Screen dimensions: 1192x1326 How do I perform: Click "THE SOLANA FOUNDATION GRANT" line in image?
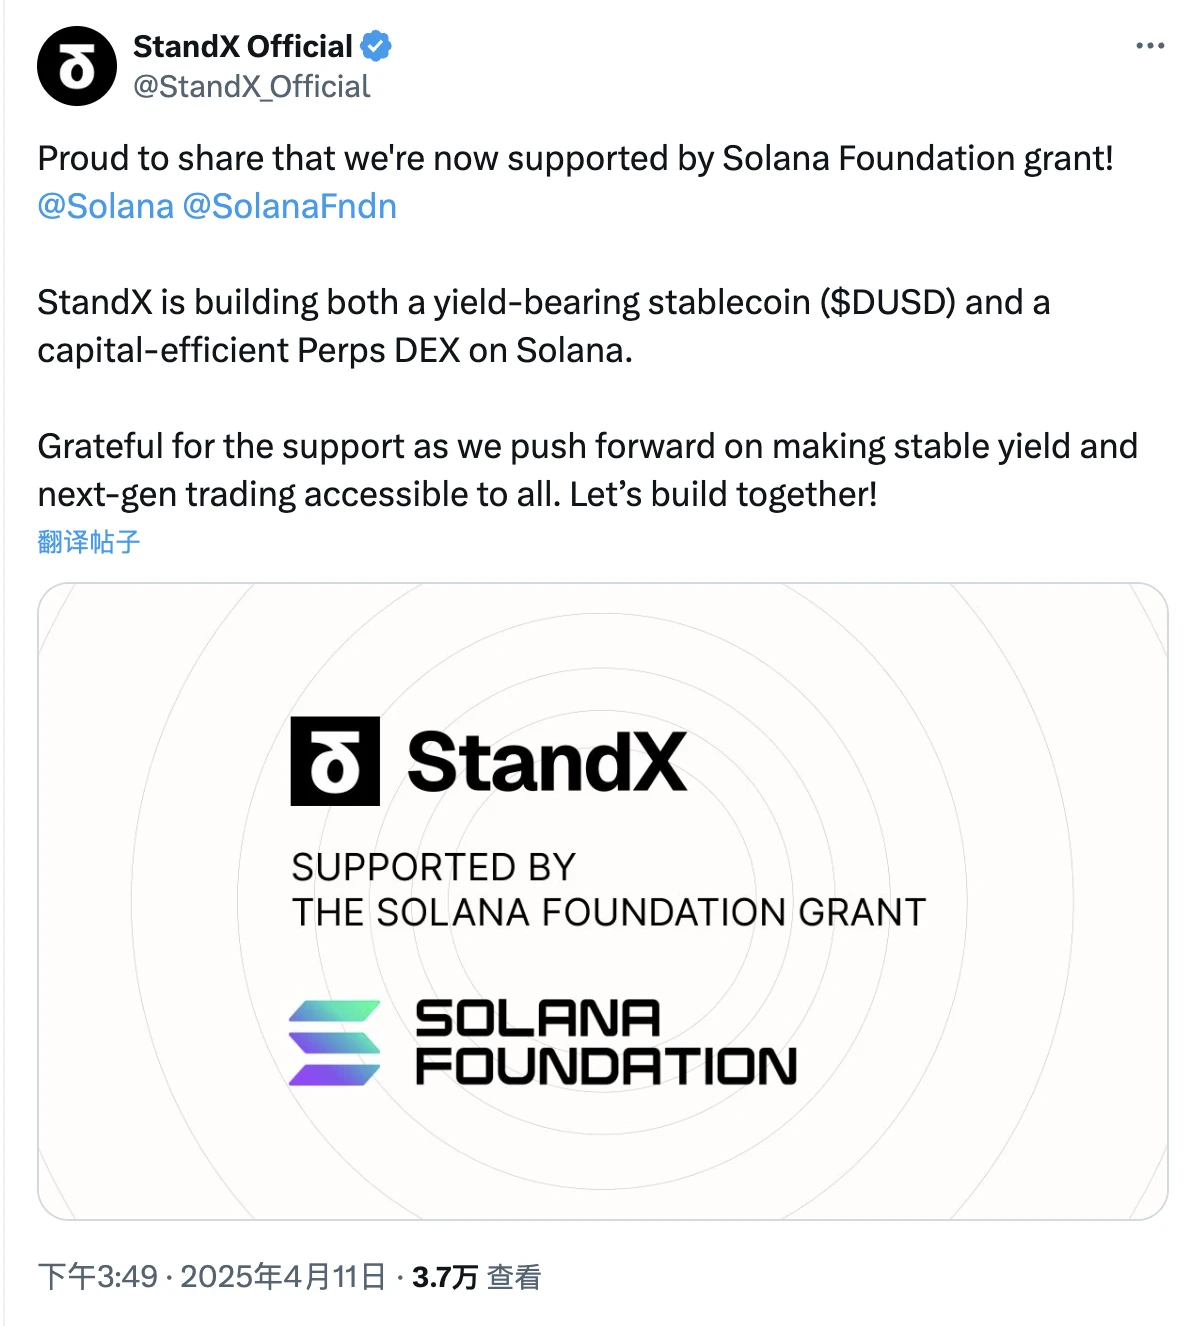click(608, 912)
